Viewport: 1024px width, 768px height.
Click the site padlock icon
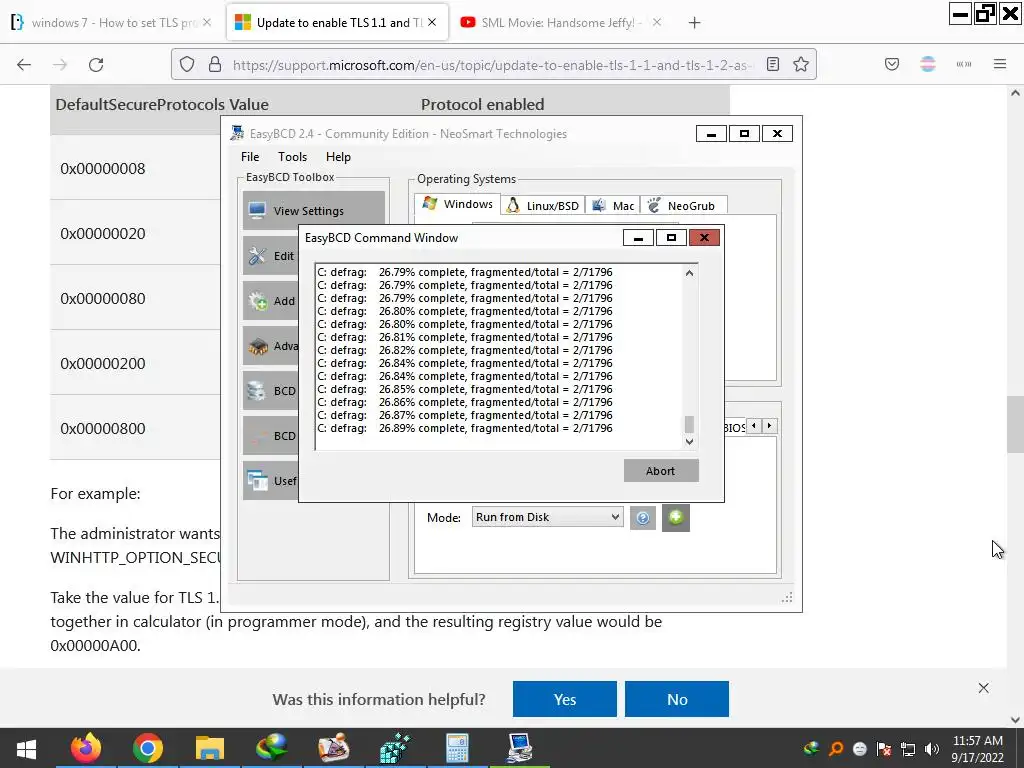pyautogui.click(x=215, y=65)
